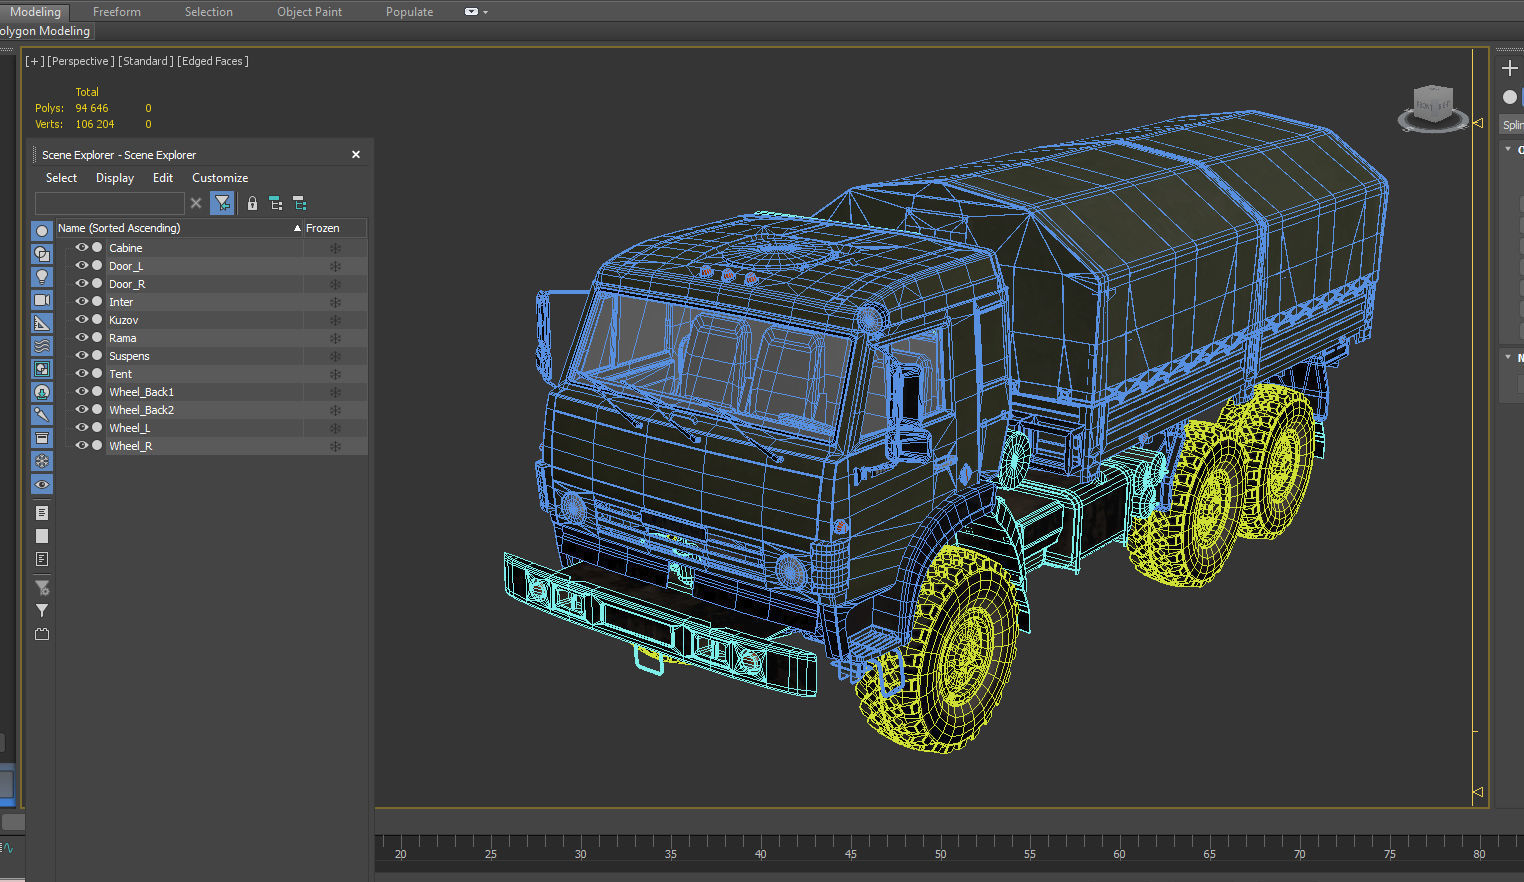Click the Display None blank-page icon

42,536
